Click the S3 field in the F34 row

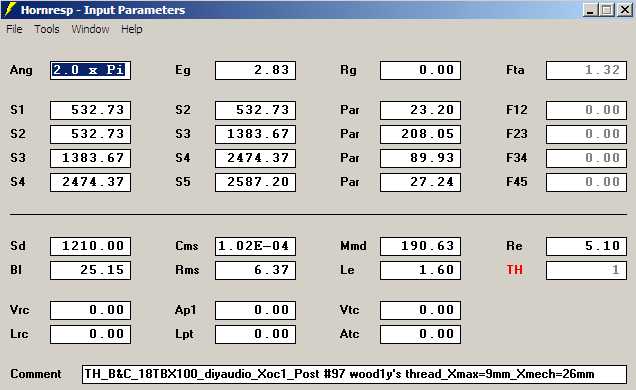(x=90, y=158)
